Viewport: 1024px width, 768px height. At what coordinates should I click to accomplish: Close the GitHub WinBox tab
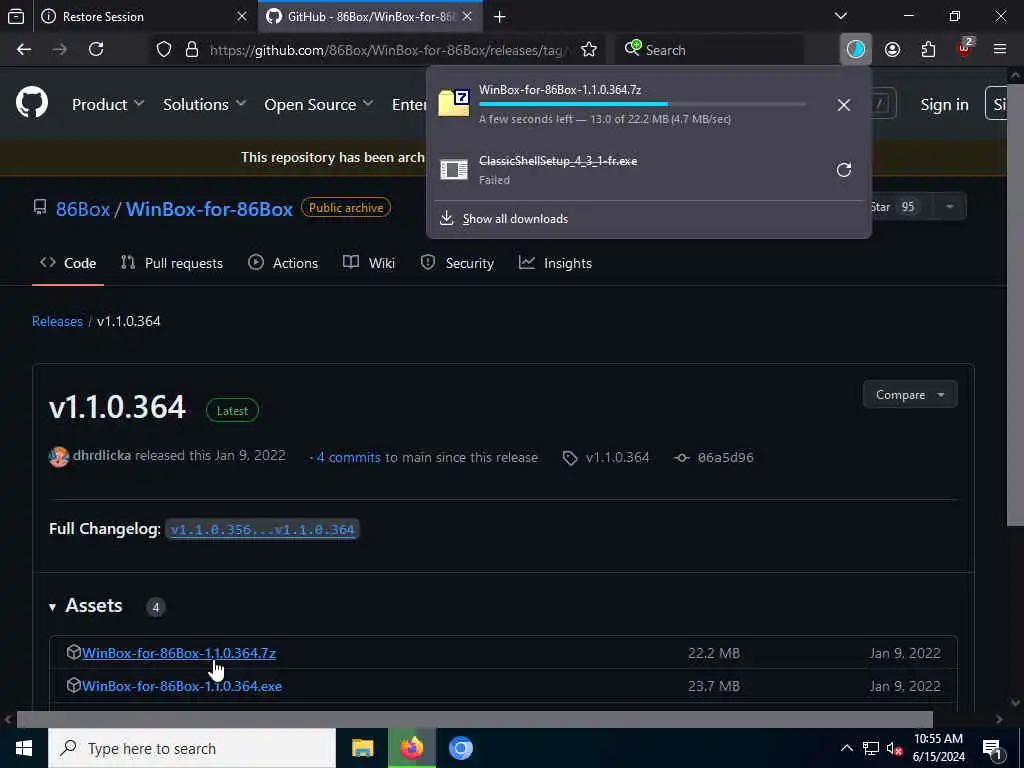coord(467,17)
